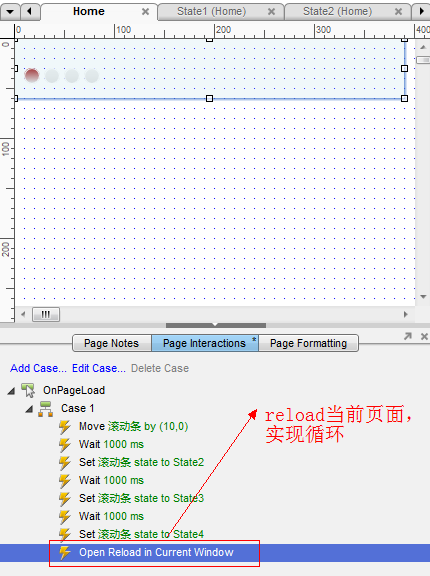The image size is (430, 576).
Task: Click the Delete Case link
Action: pos(160,368)
